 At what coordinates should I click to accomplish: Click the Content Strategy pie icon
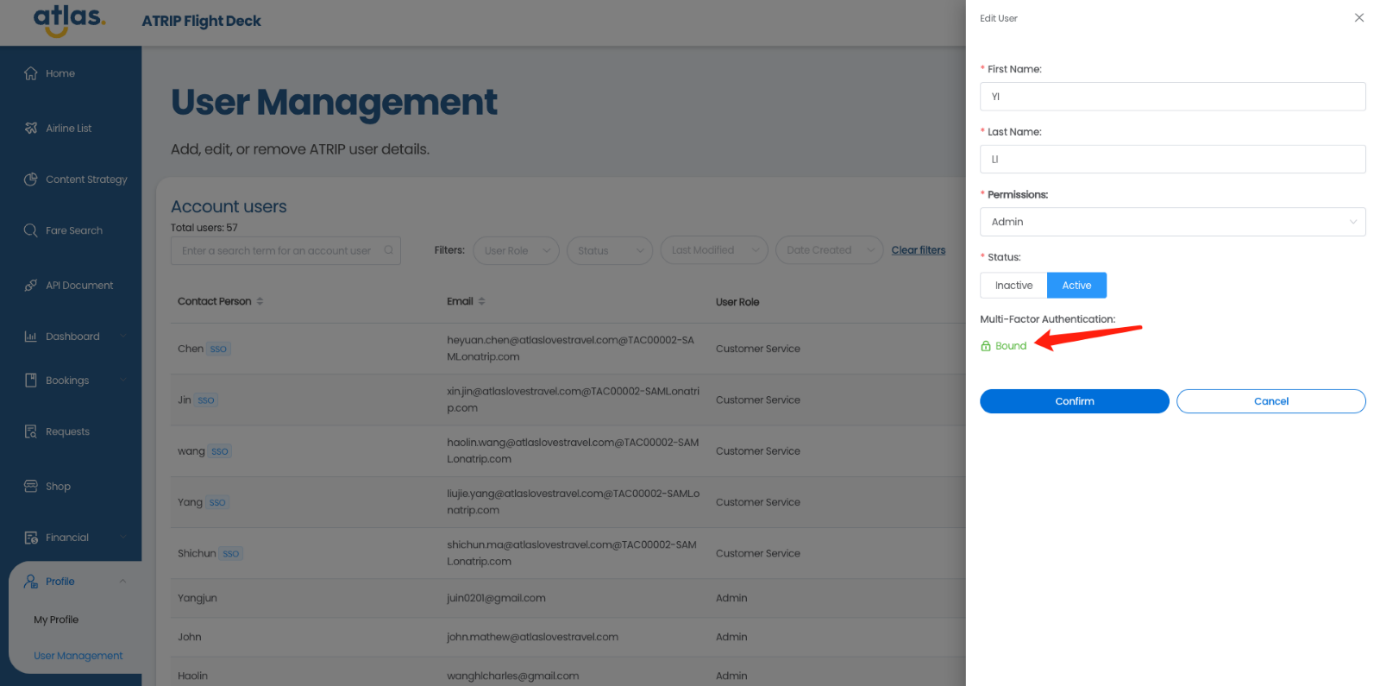click(30, 180)
